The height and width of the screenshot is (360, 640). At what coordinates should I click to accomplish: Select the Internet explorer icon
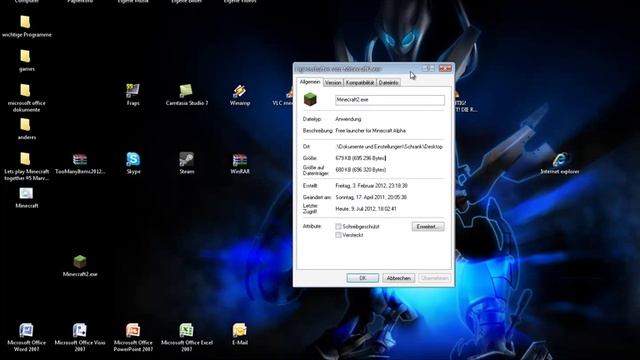click(560, 159)
